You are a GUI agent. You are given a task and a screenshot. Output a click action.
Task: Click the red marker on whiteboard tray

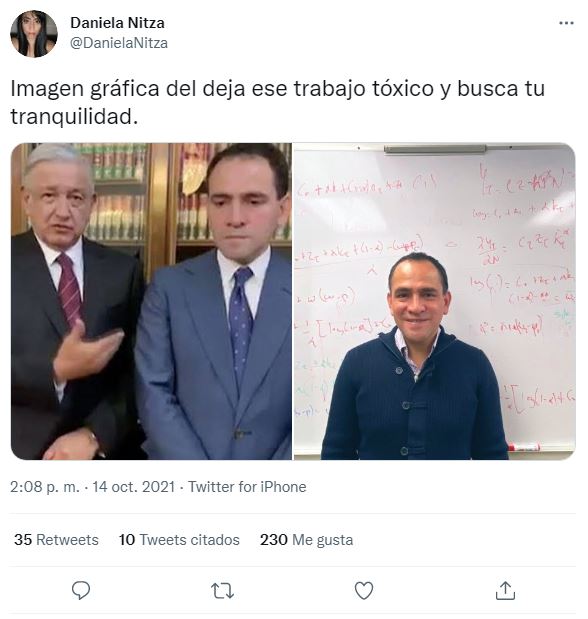(x=524, y=447)
